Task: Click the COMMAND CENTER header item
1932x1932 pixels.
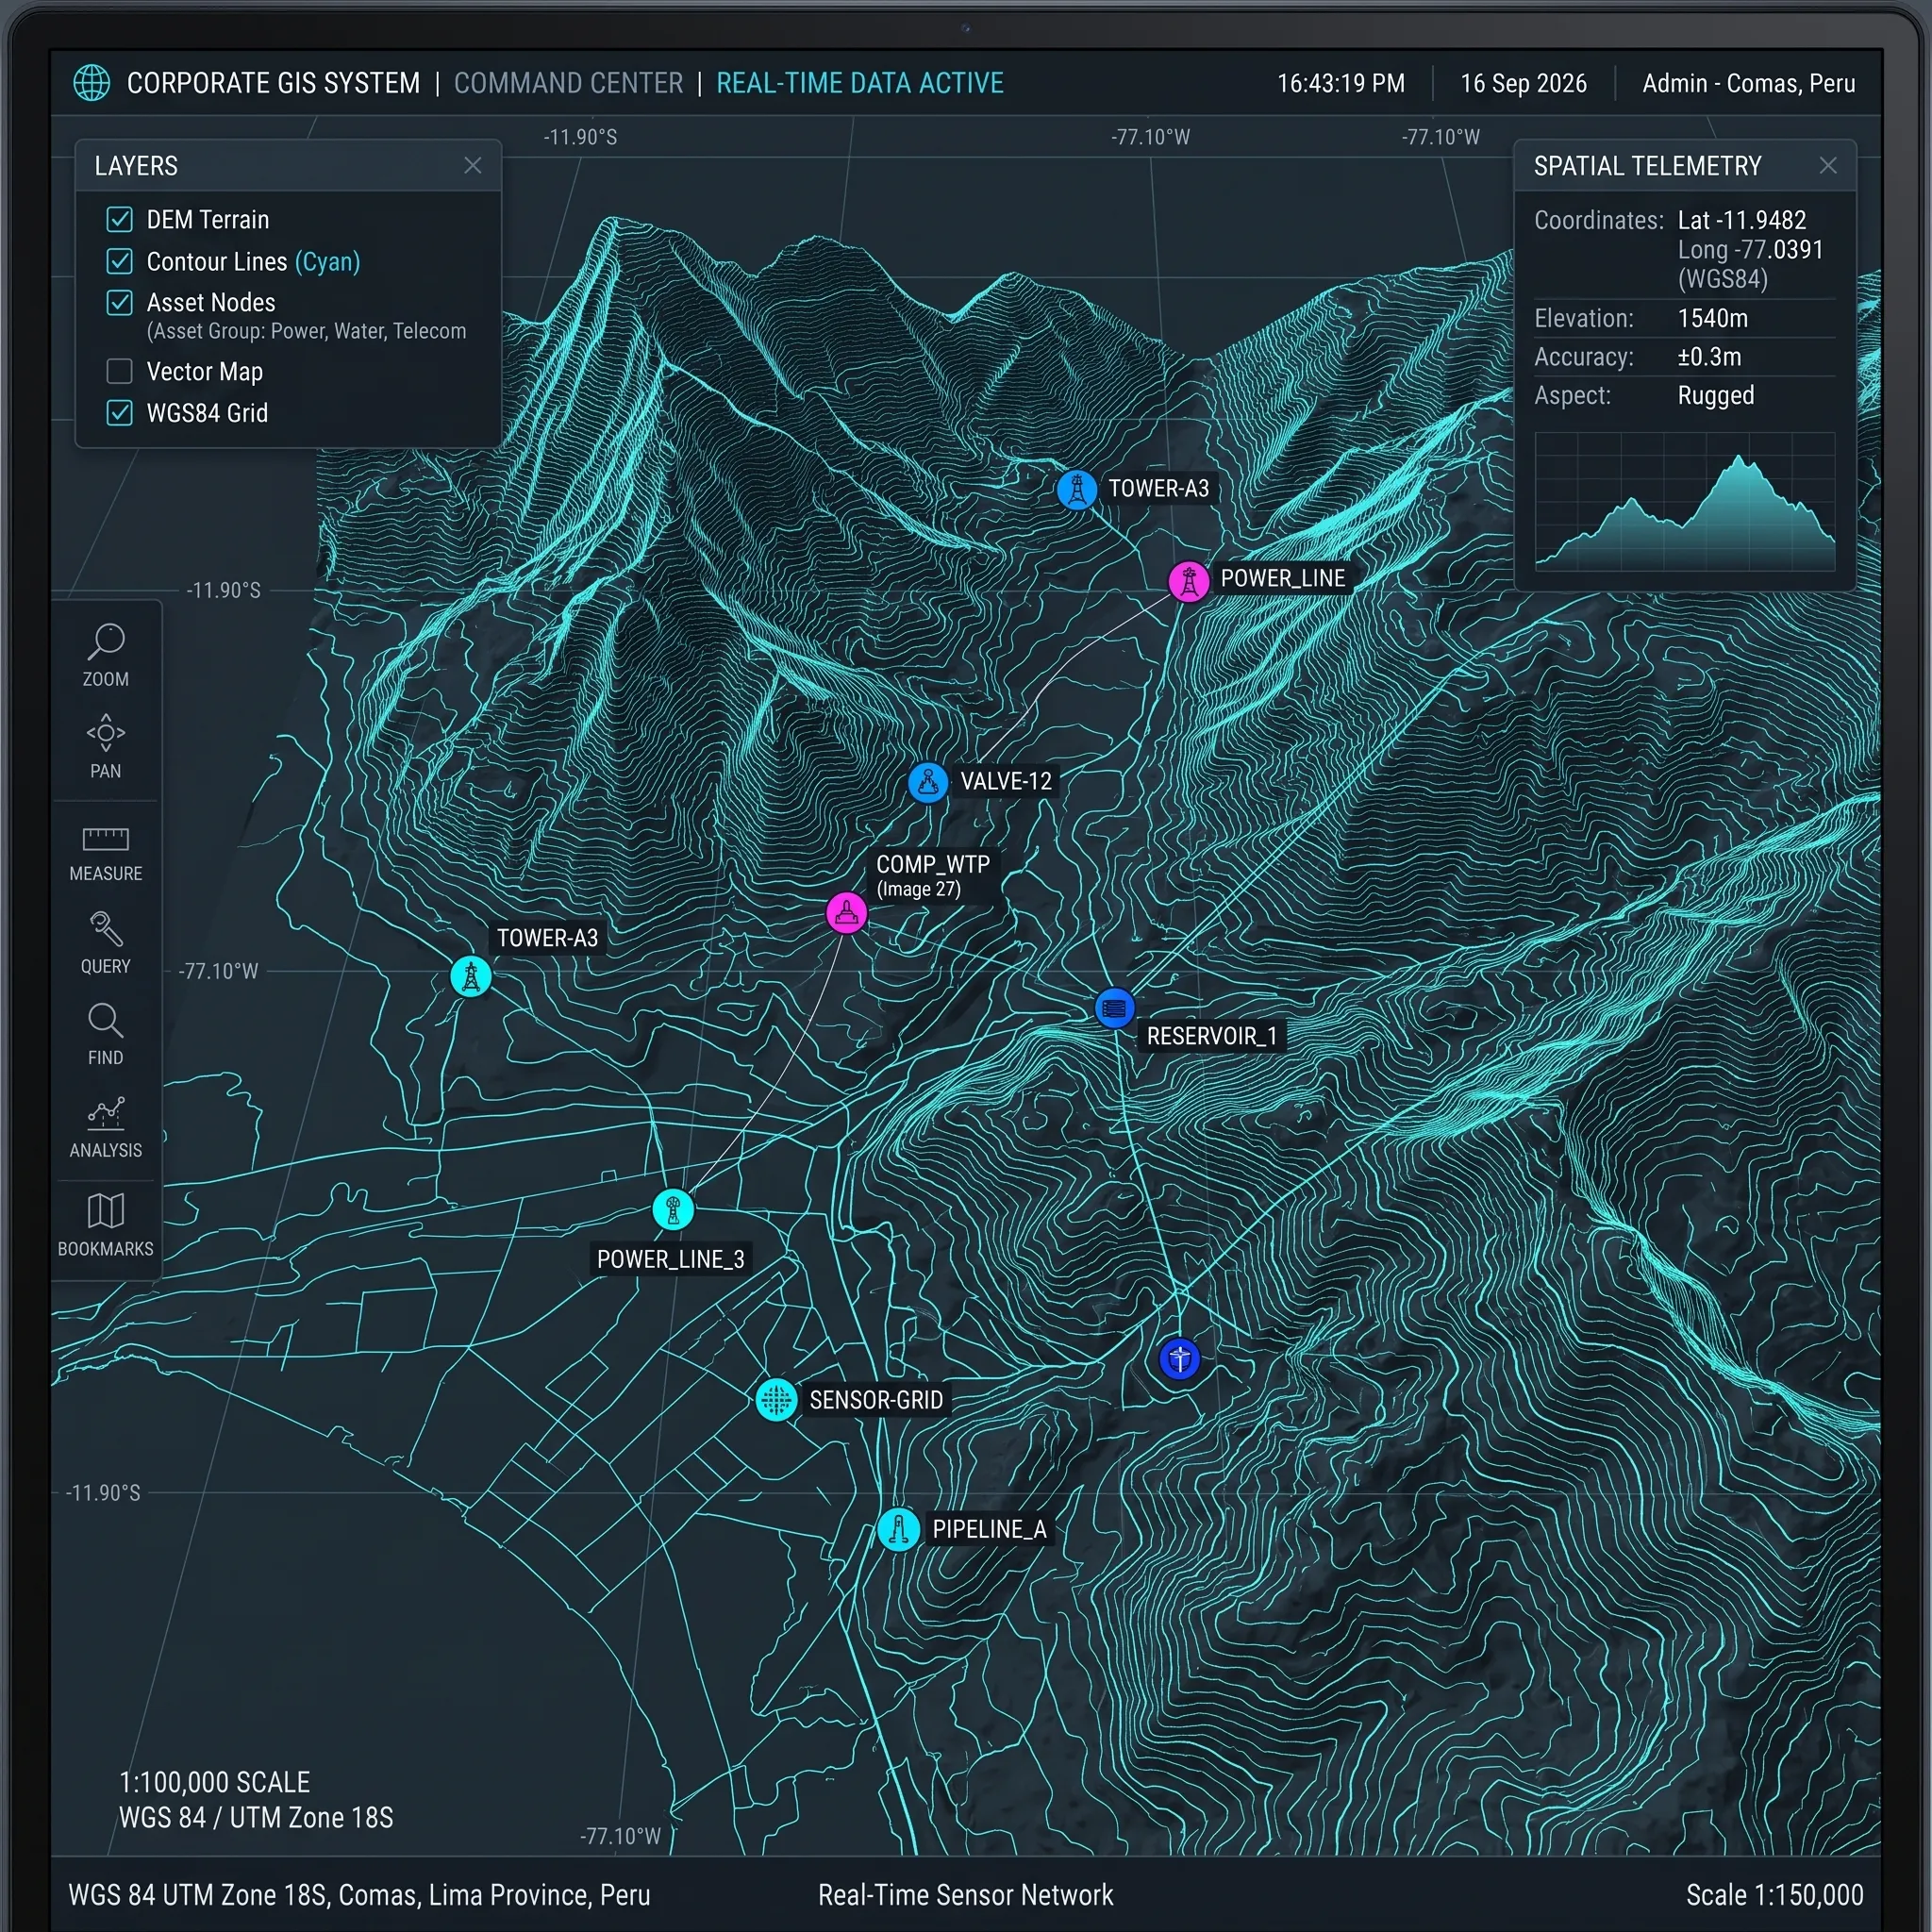Action: (x=569, y=83)
